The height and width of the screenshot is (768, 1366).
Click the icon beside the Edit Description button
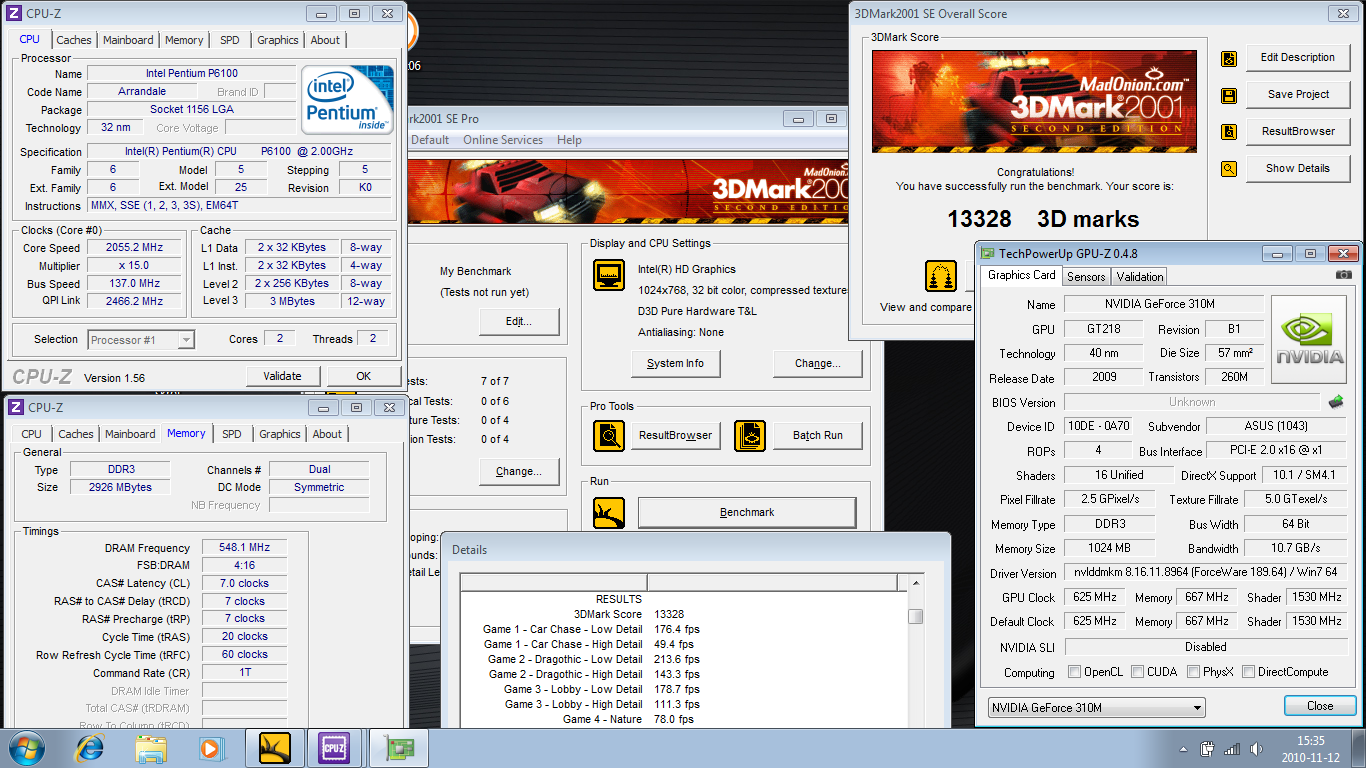(x=1229, y=58)
